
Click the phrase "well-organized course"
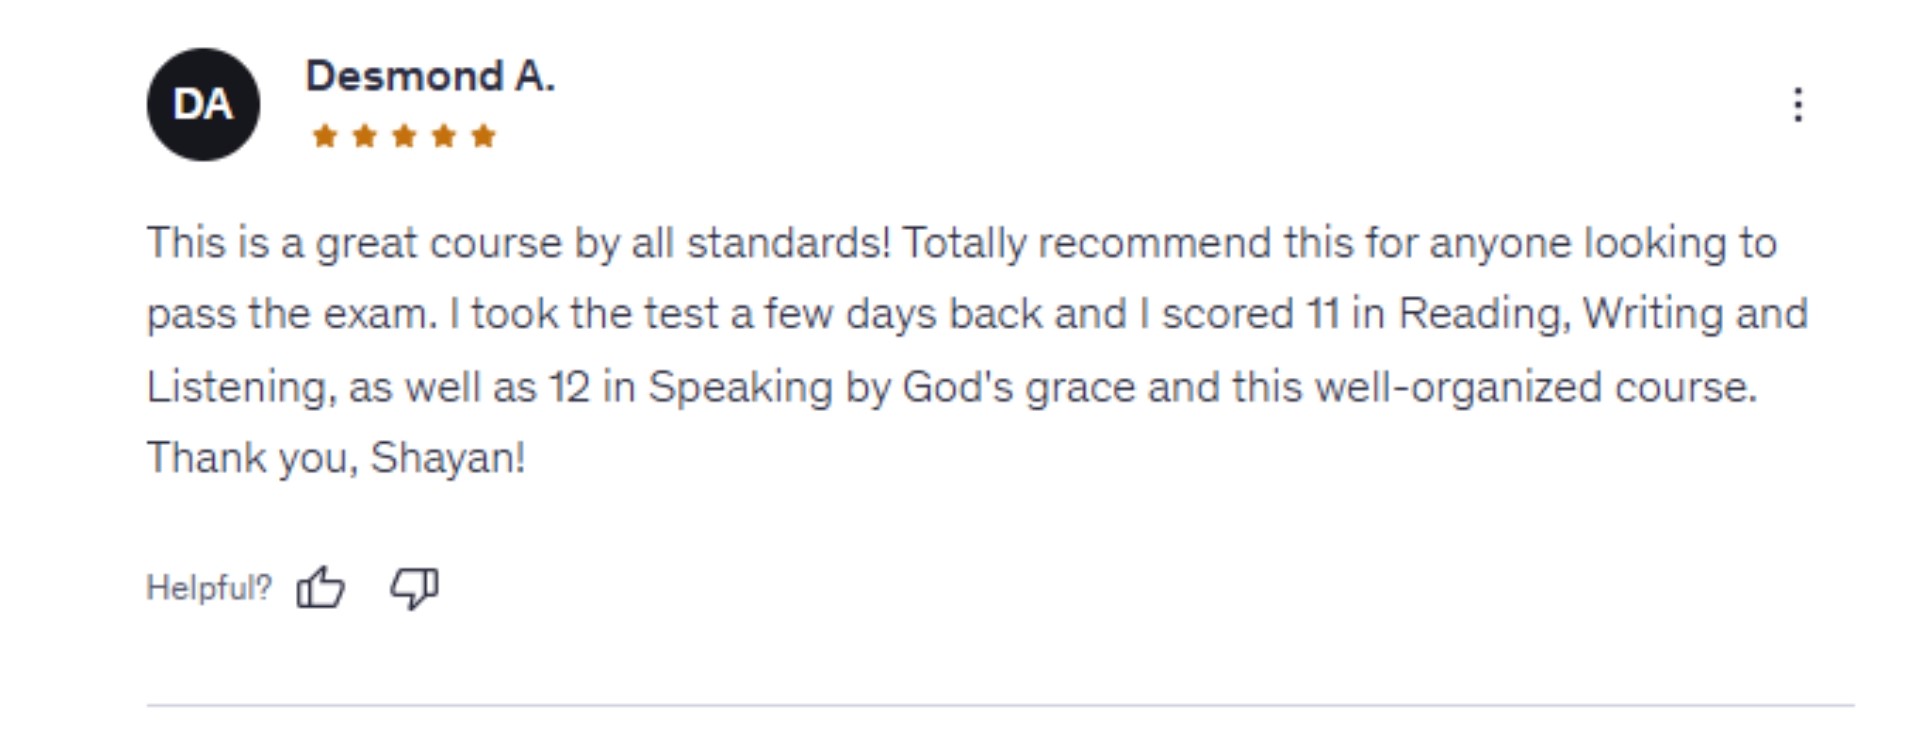point(1534,388)
